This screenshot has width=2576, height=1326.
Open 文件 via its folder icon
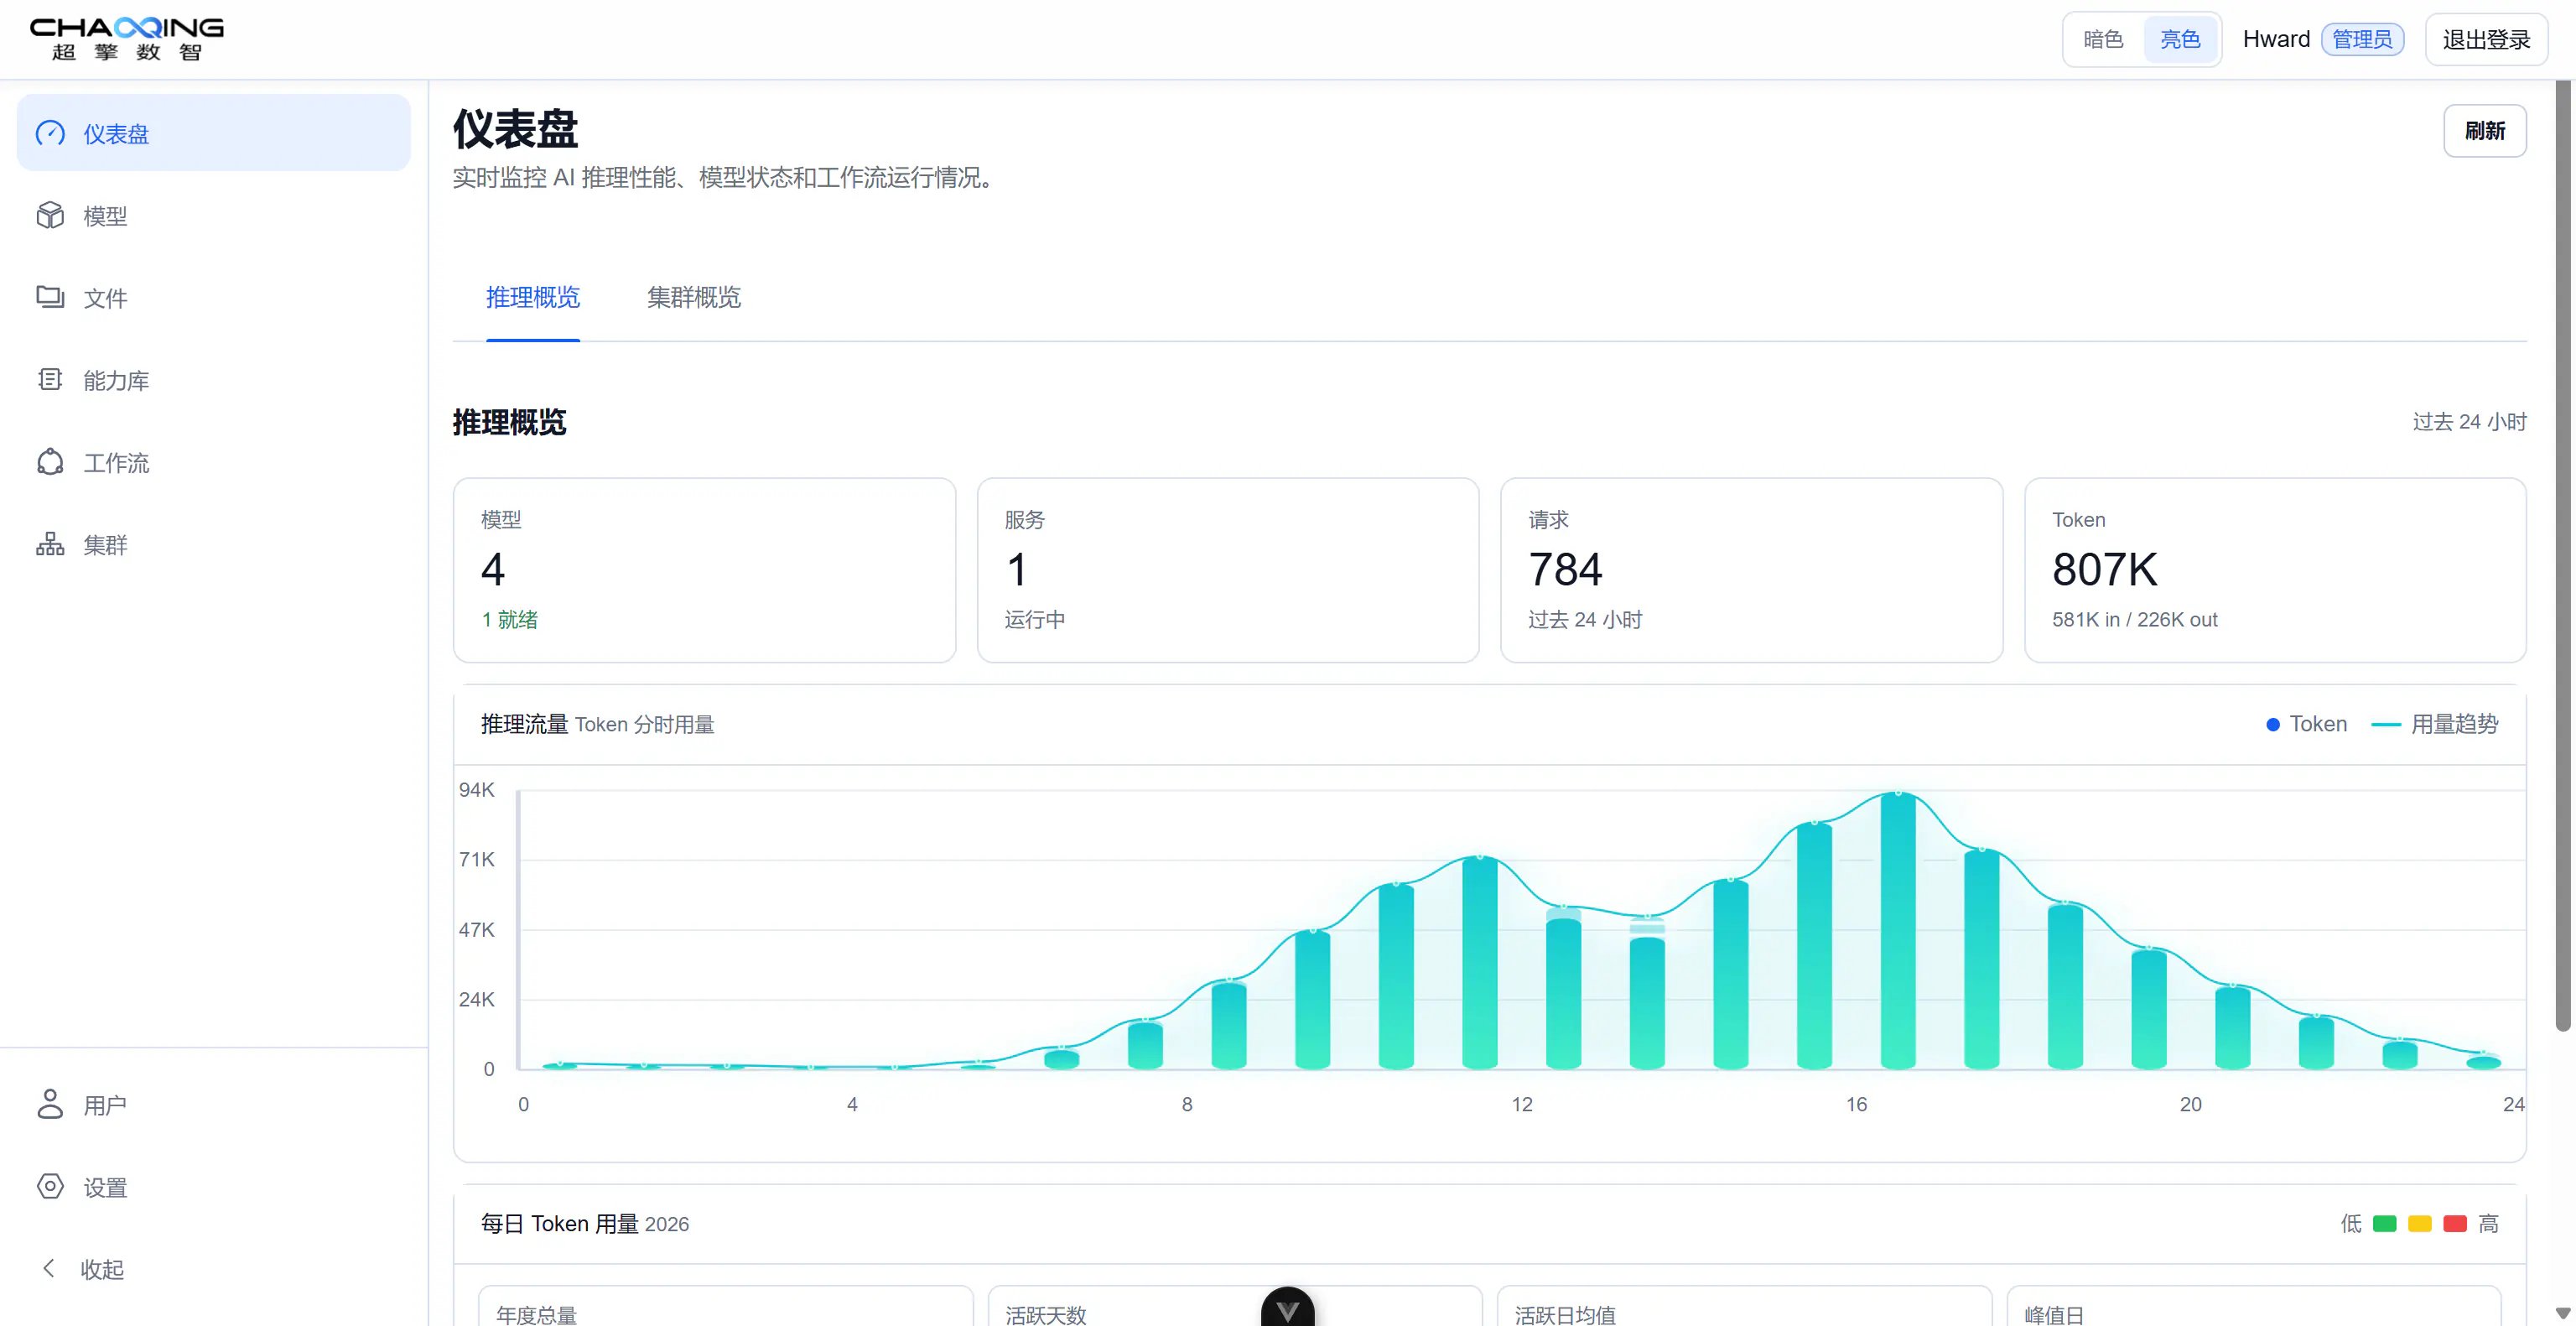coord(50,297)
